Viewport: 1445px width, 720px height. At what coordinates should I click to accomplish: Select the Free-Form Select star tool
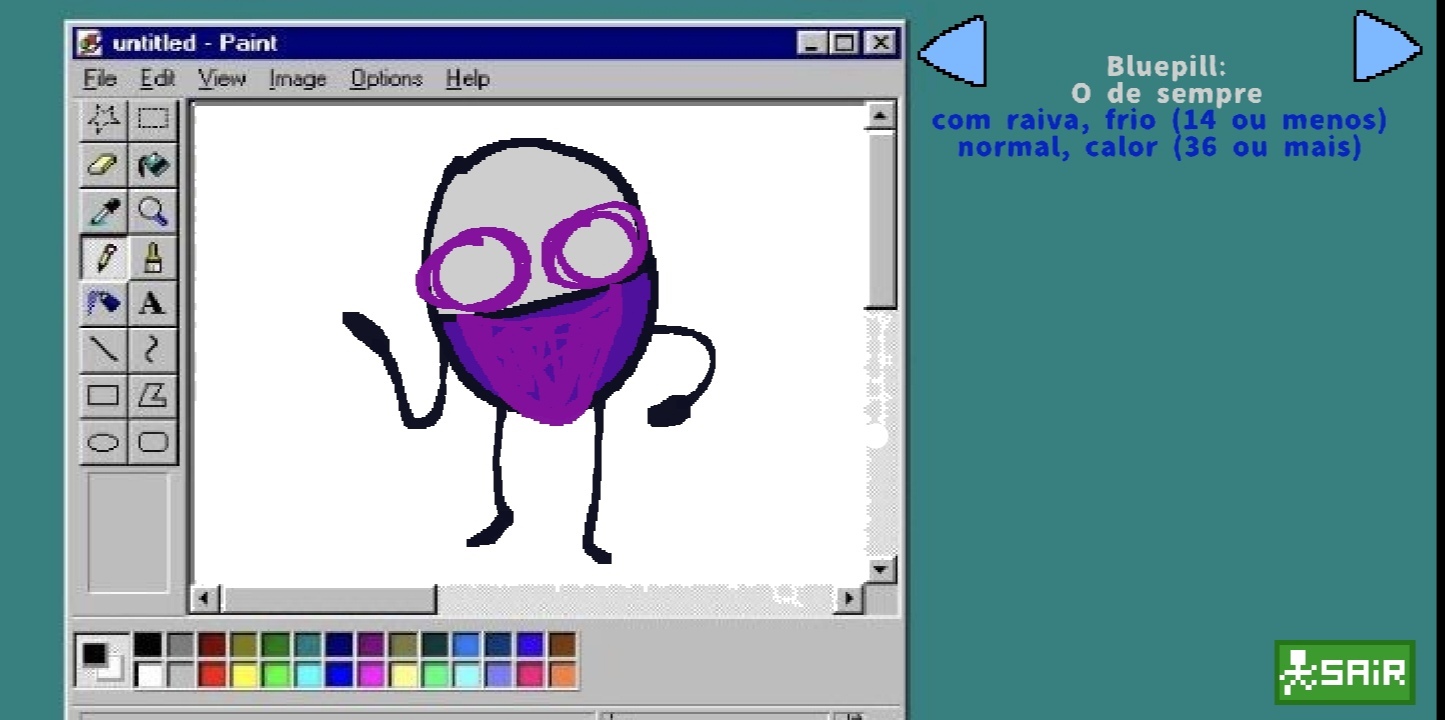coord(104,119)
